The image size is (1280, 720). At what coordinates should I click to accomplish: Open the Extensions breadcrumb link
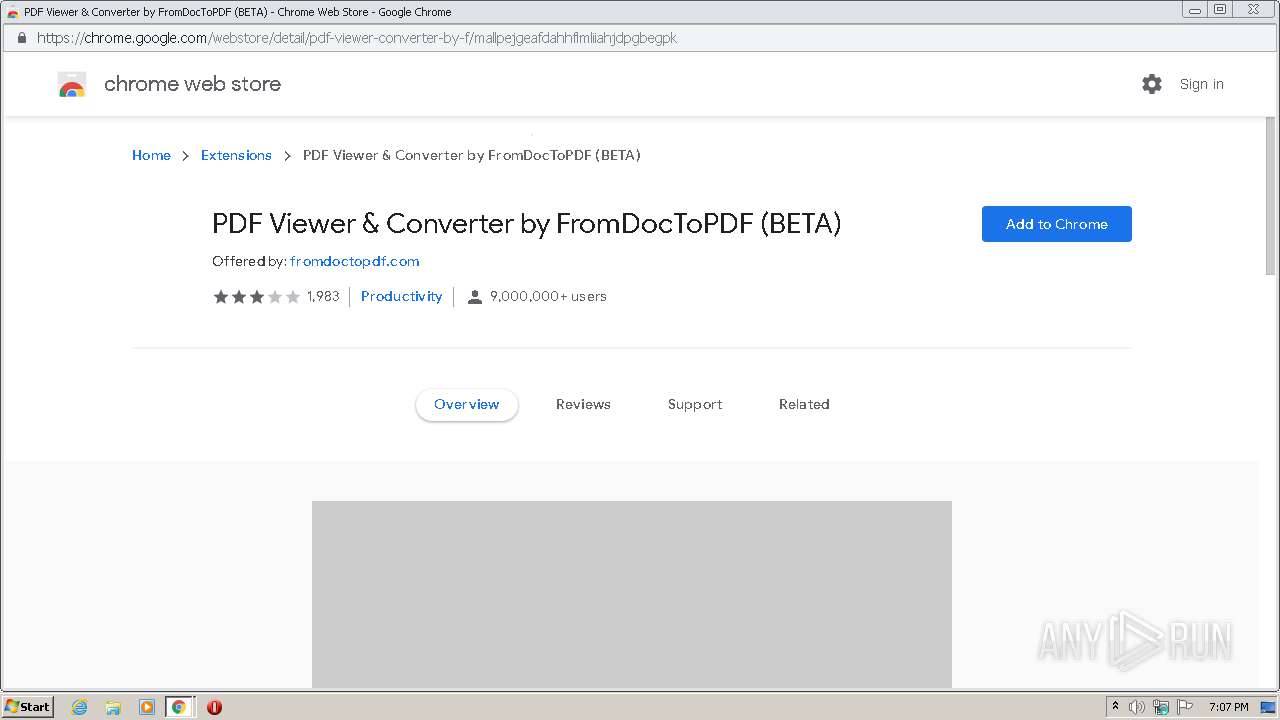(x=236, y=155)
